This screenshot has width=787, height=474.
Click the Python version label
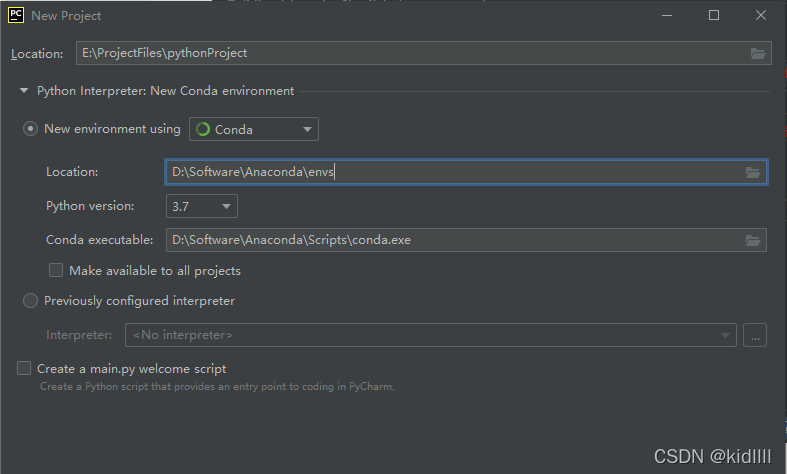coord(90,206)
